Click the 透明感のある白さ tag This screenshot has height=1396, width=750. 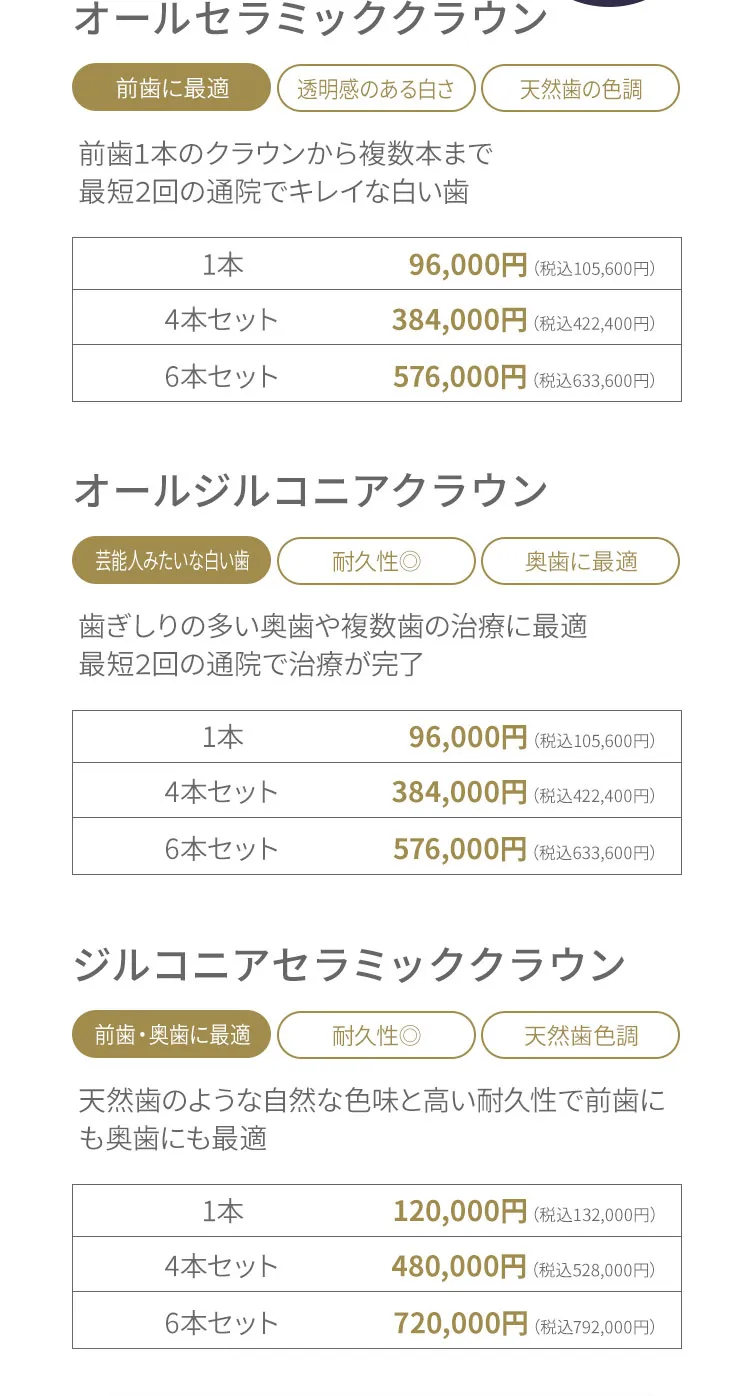point(376,88)
